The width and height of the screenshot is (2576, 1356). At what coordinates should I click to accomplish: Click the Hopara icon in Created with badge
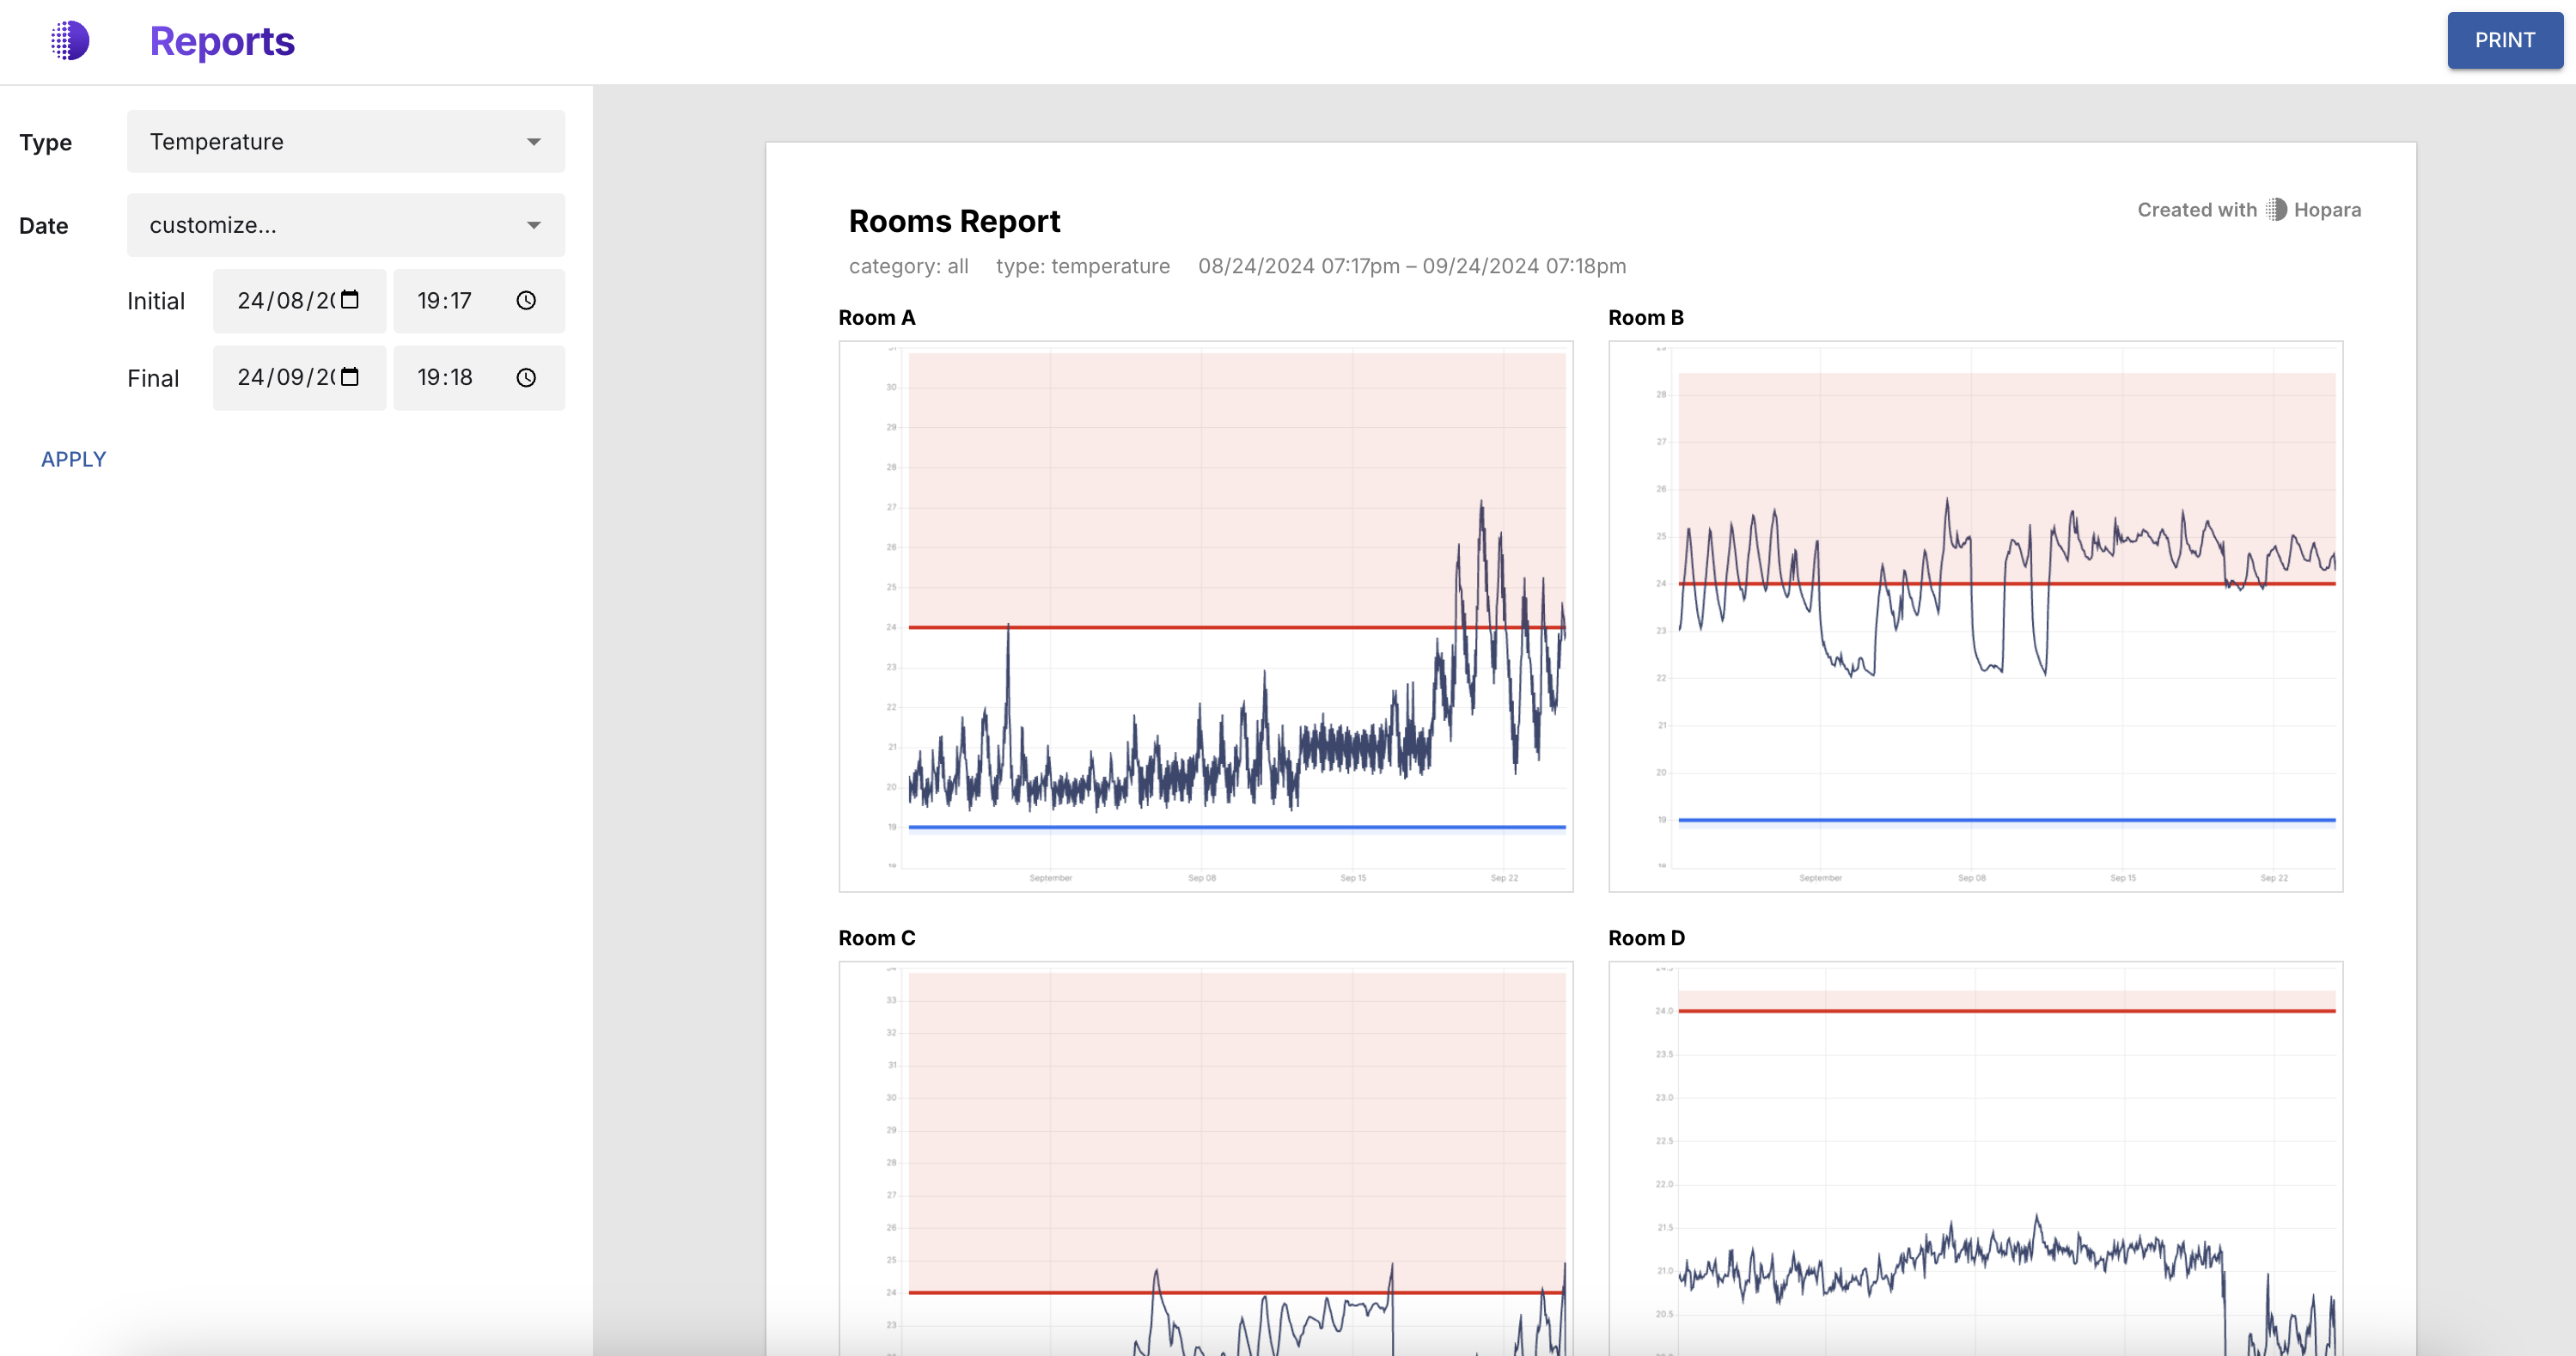pyautogui.click(x=2276, y=209)
